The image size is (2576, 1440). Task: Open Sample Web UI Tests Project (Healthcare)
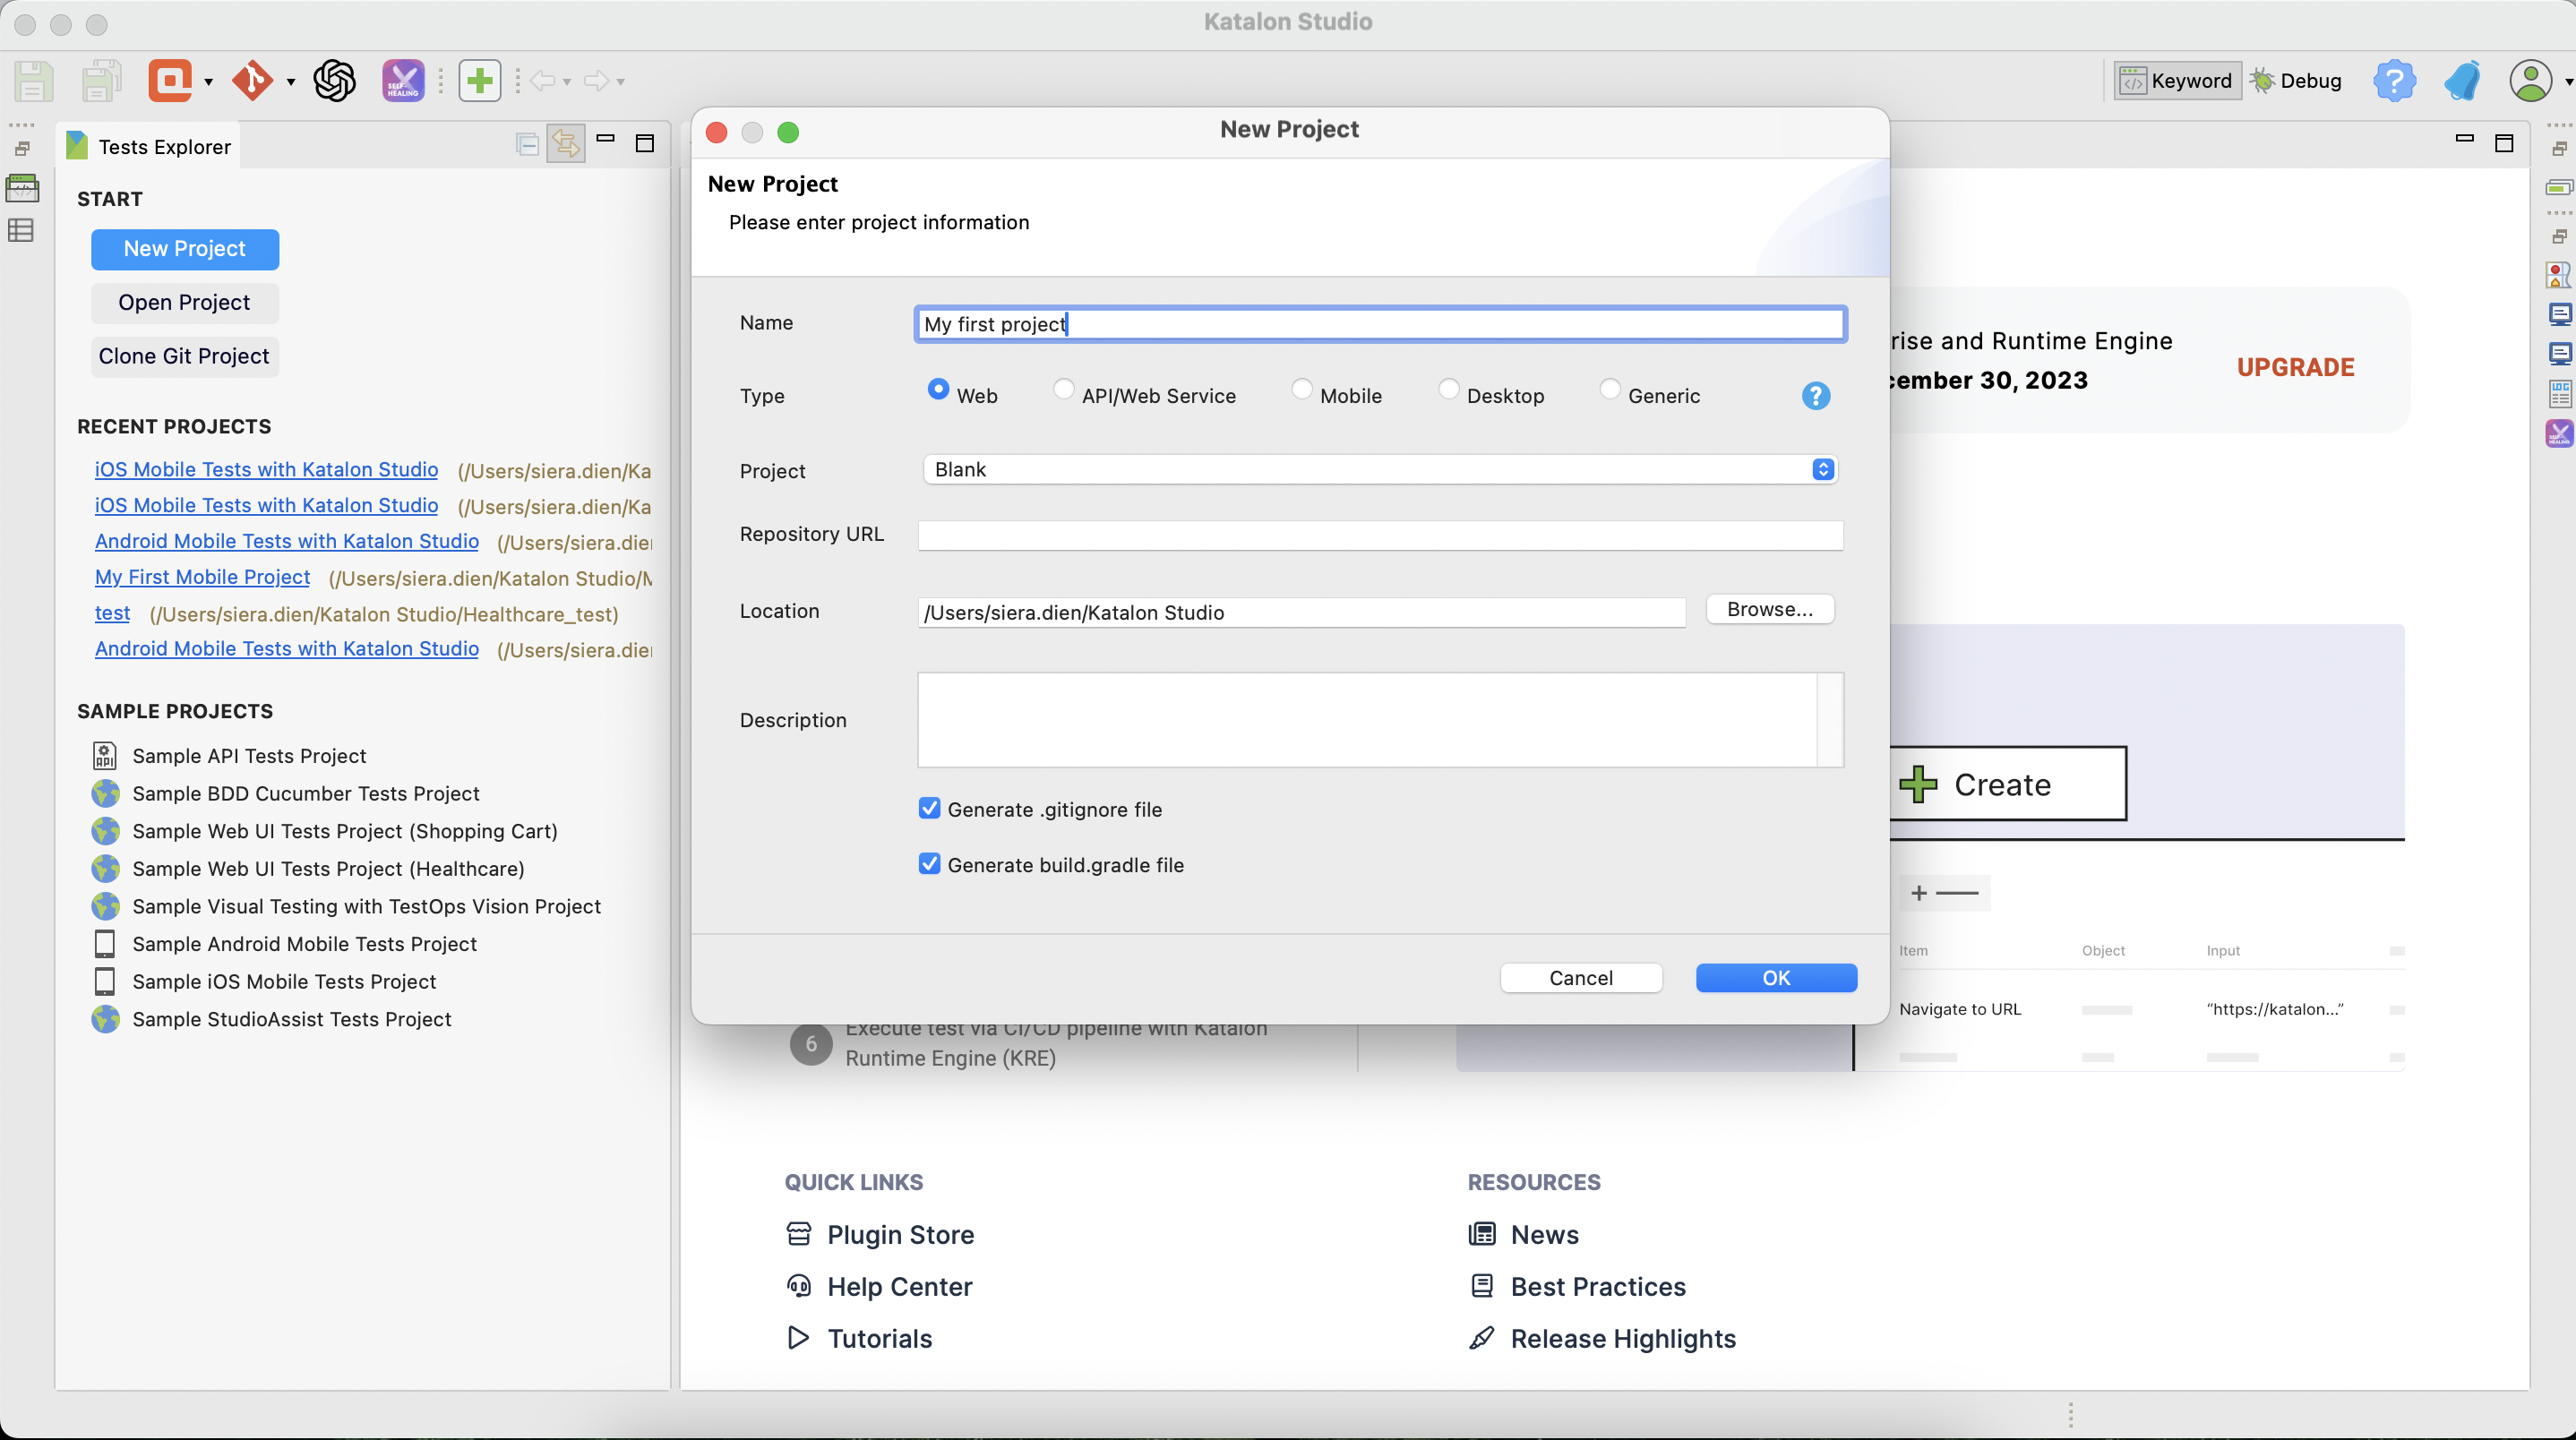(328, 869)
